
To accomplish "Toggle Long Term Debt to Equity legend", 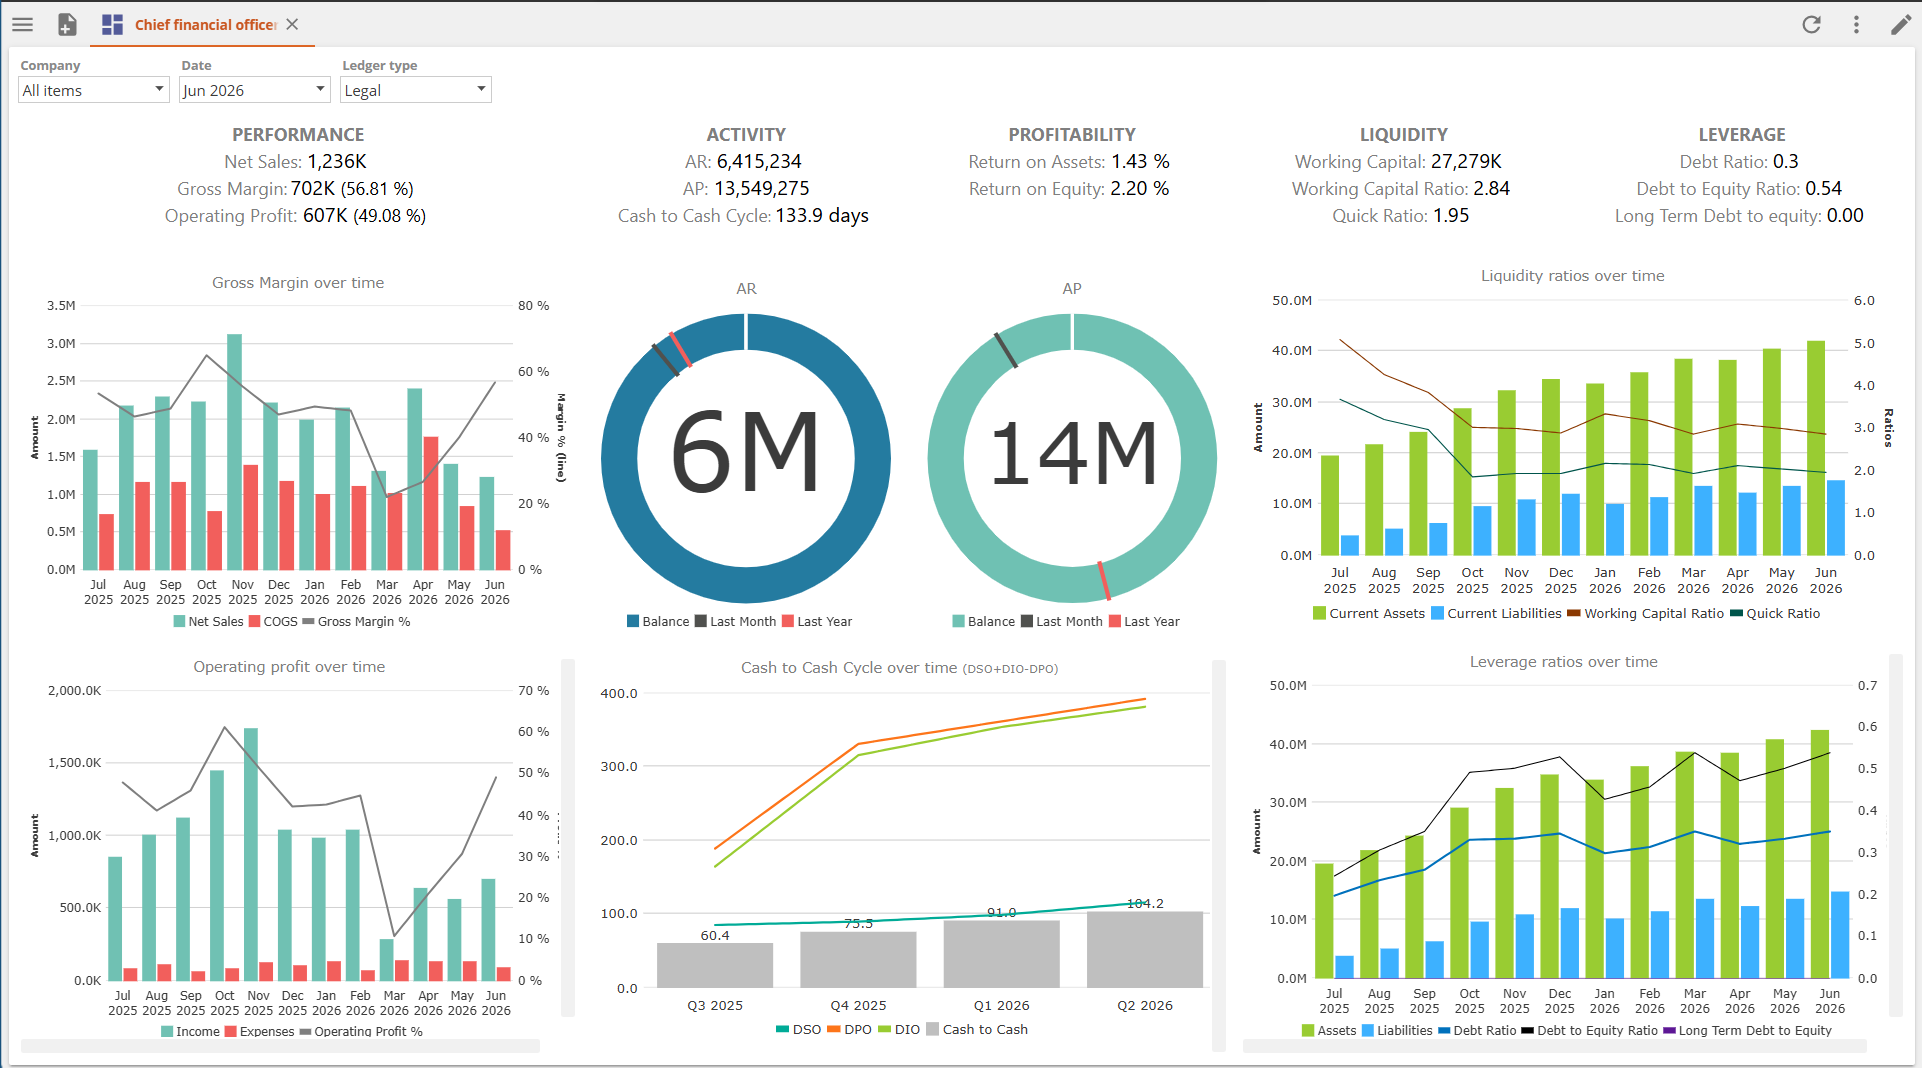I will tap(1748, 1031).
